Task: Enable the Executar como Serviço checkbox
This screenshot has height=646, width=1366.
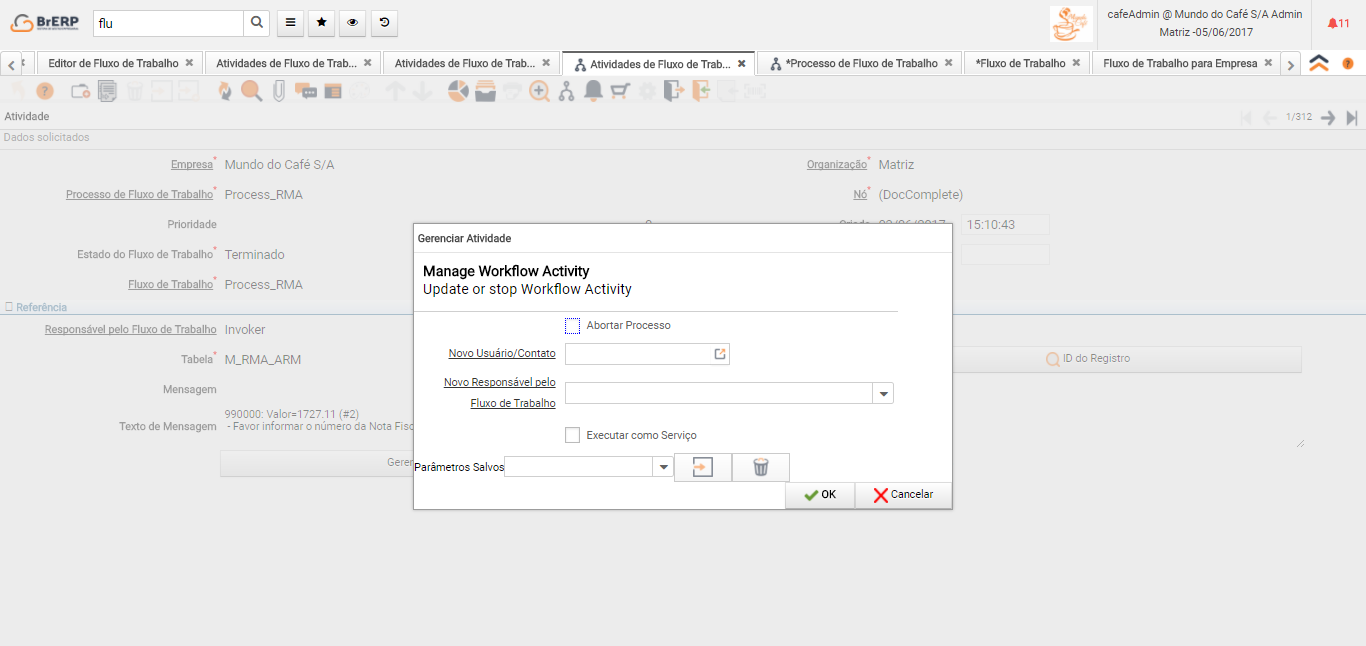Action: [x=573, y=435]
